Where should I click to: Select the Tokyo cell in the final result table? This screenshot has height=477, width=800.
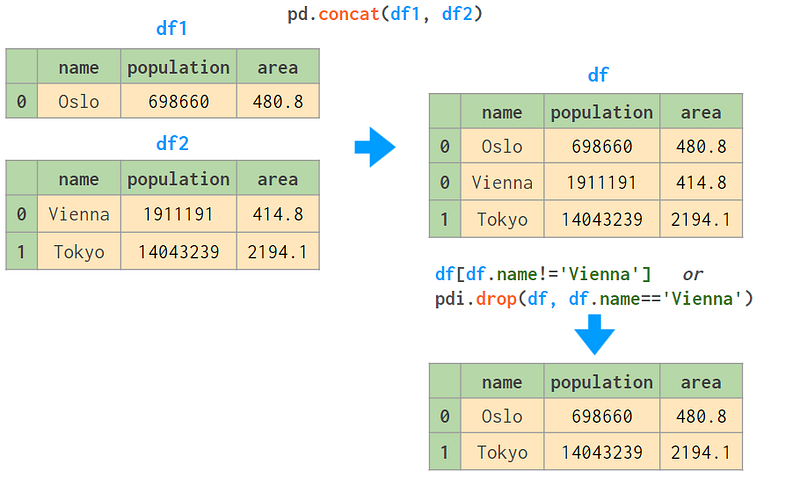502,452
